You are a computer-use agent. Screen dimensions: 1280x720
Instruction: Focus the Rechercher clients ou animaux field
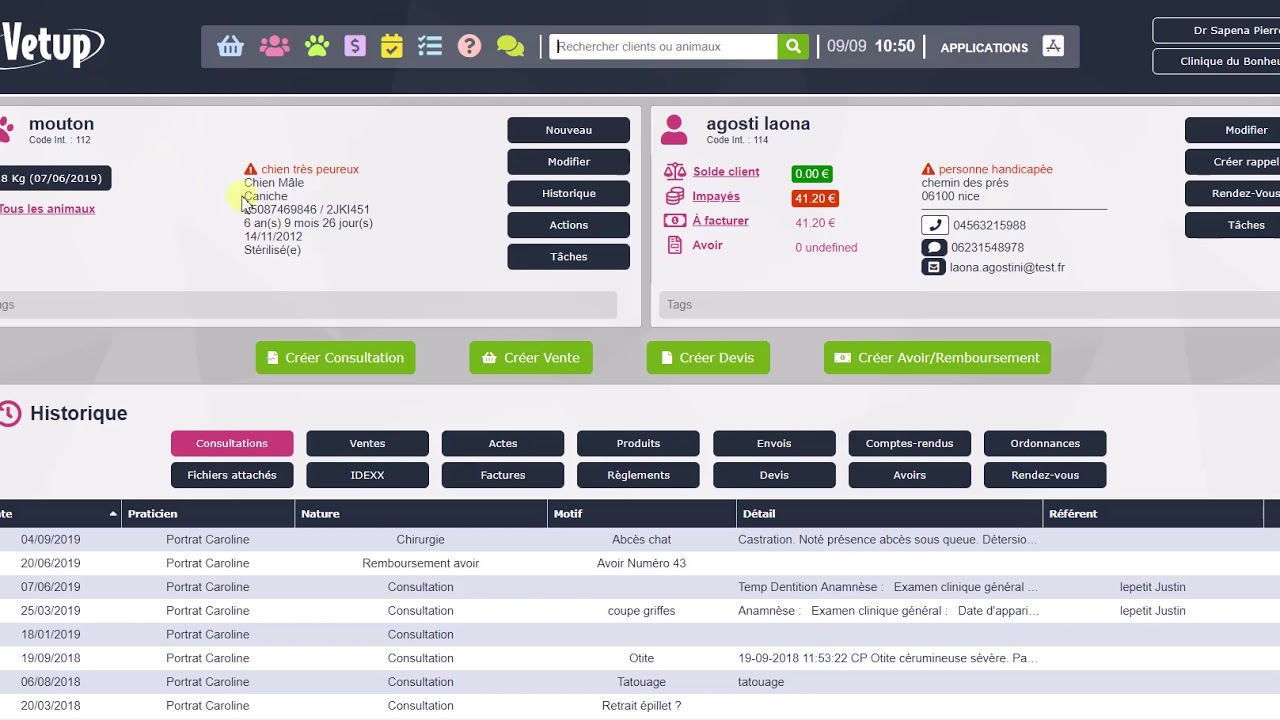663,47
